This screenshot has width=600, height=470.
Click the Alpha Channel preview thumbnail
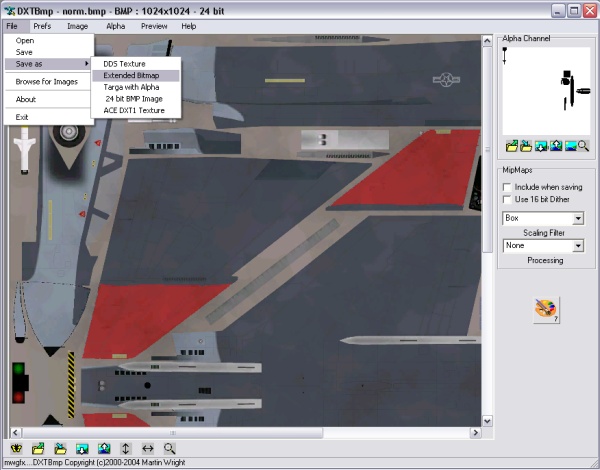(x=545, y=90)
